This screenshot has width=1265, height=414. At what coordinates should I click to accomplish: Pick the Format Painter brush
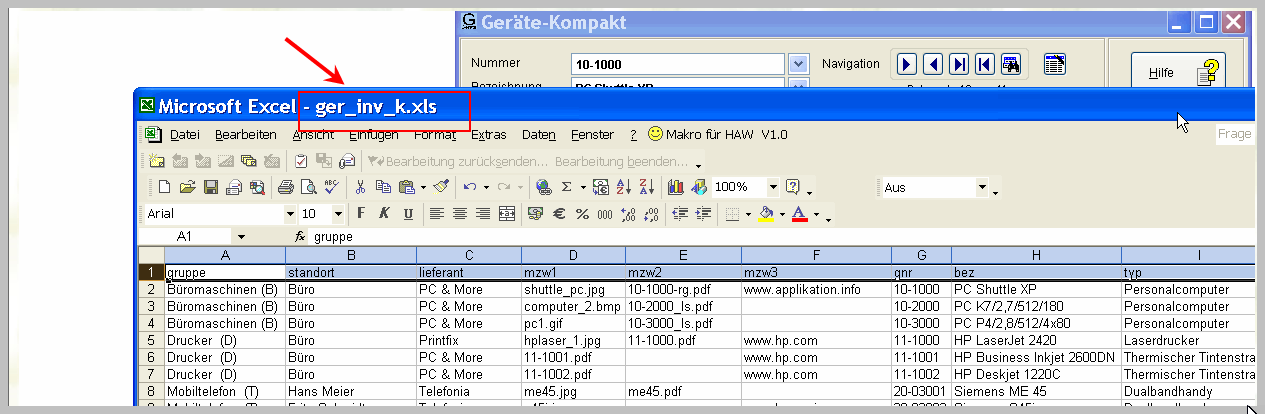click(x=441, y=187)
